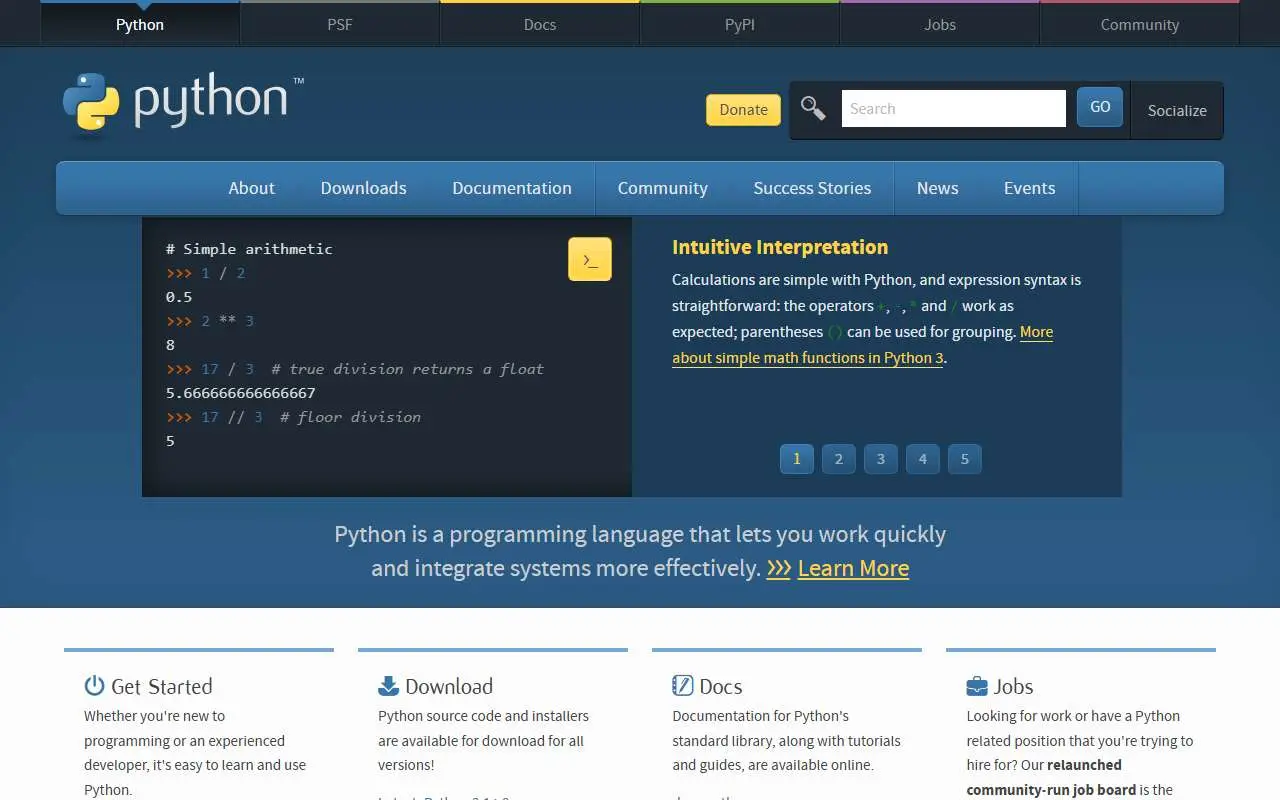
Task: Open the PyPI top tab
Action: click(x=740, y=24)
